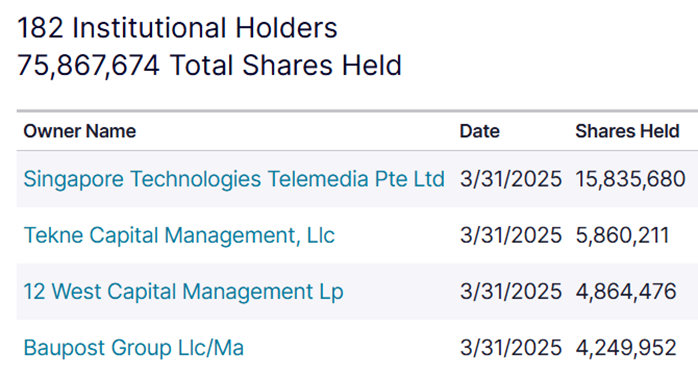
Task: Follow the 12 West Capital Management Lp link
Action: click(183, 292)
